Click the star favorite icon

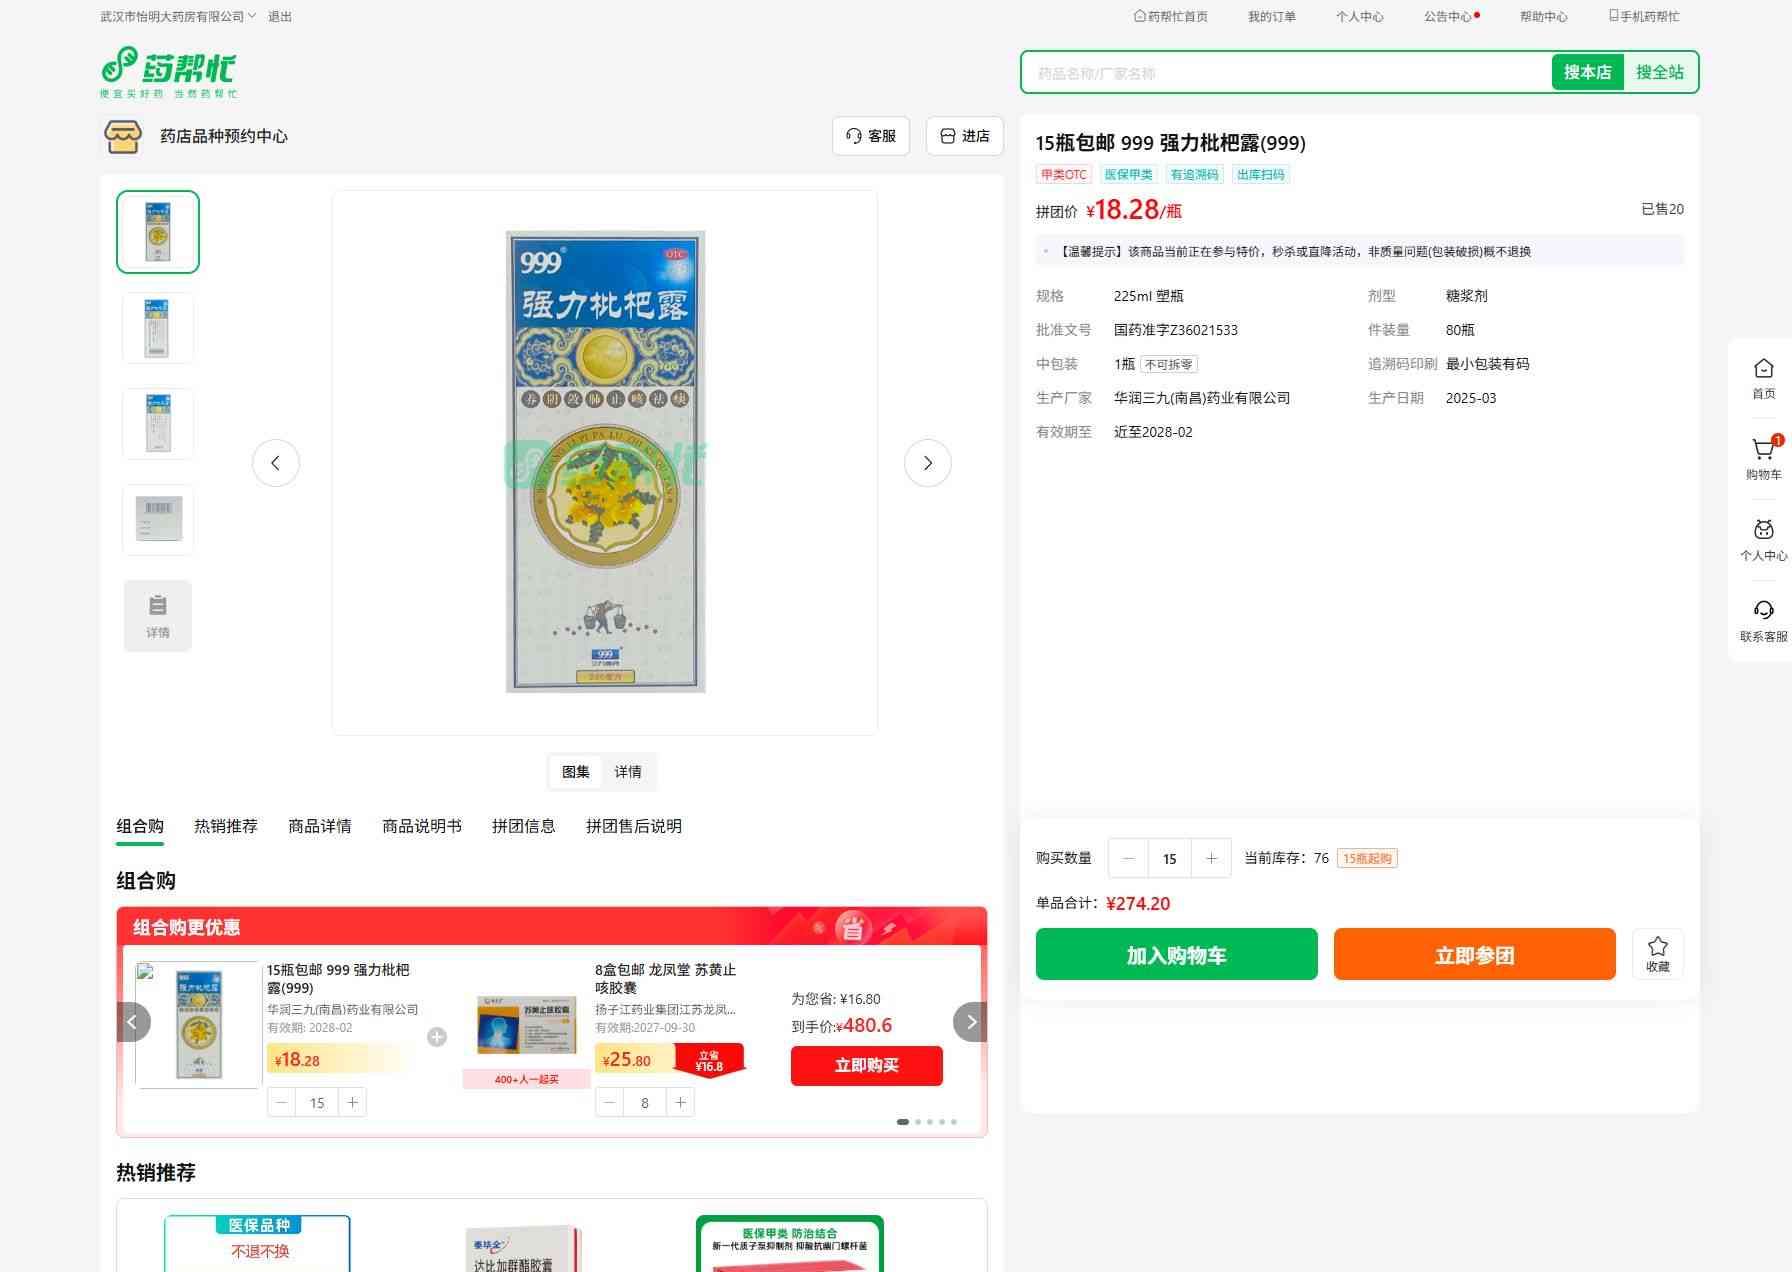pyautogui.click(x=1657, y=948)
